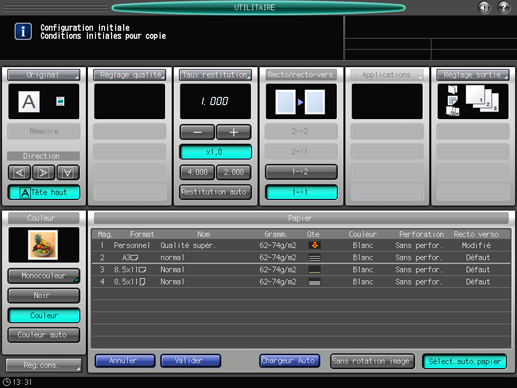Decrease the zoom ratio with minus button
The image size is (517, 388).
pos(197,132)
